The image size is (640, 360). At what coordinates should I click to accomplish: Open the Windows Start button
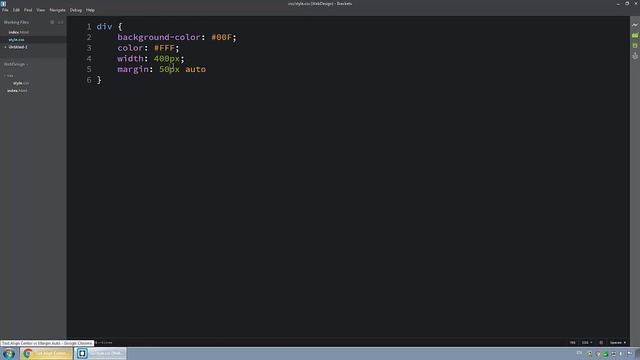click(9, 353)
